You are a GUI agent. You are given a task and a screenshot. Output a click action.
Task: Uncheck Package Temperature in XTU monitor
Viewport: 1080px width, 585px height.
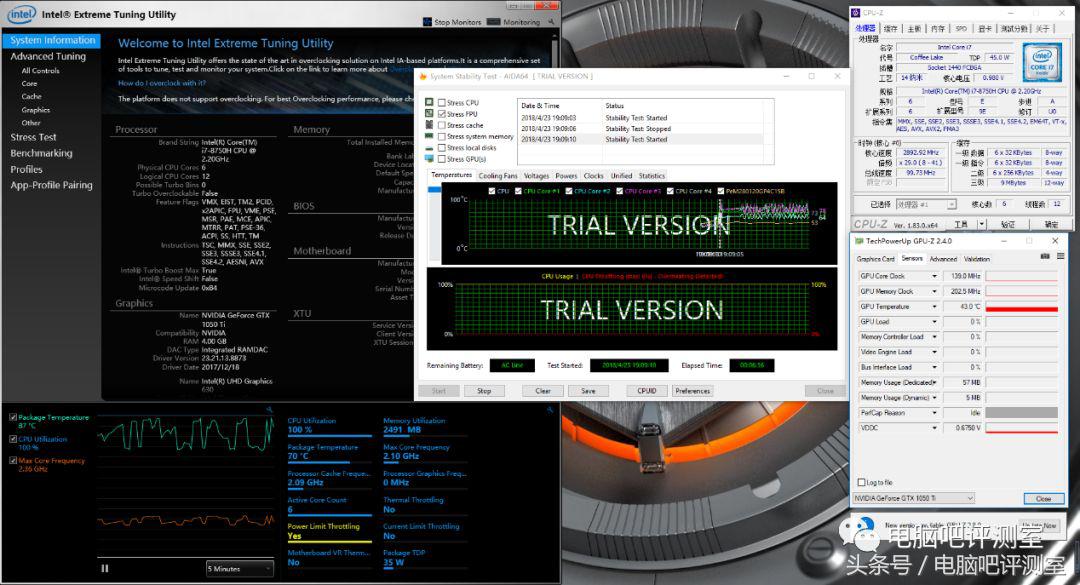click(x=12, y=417)
